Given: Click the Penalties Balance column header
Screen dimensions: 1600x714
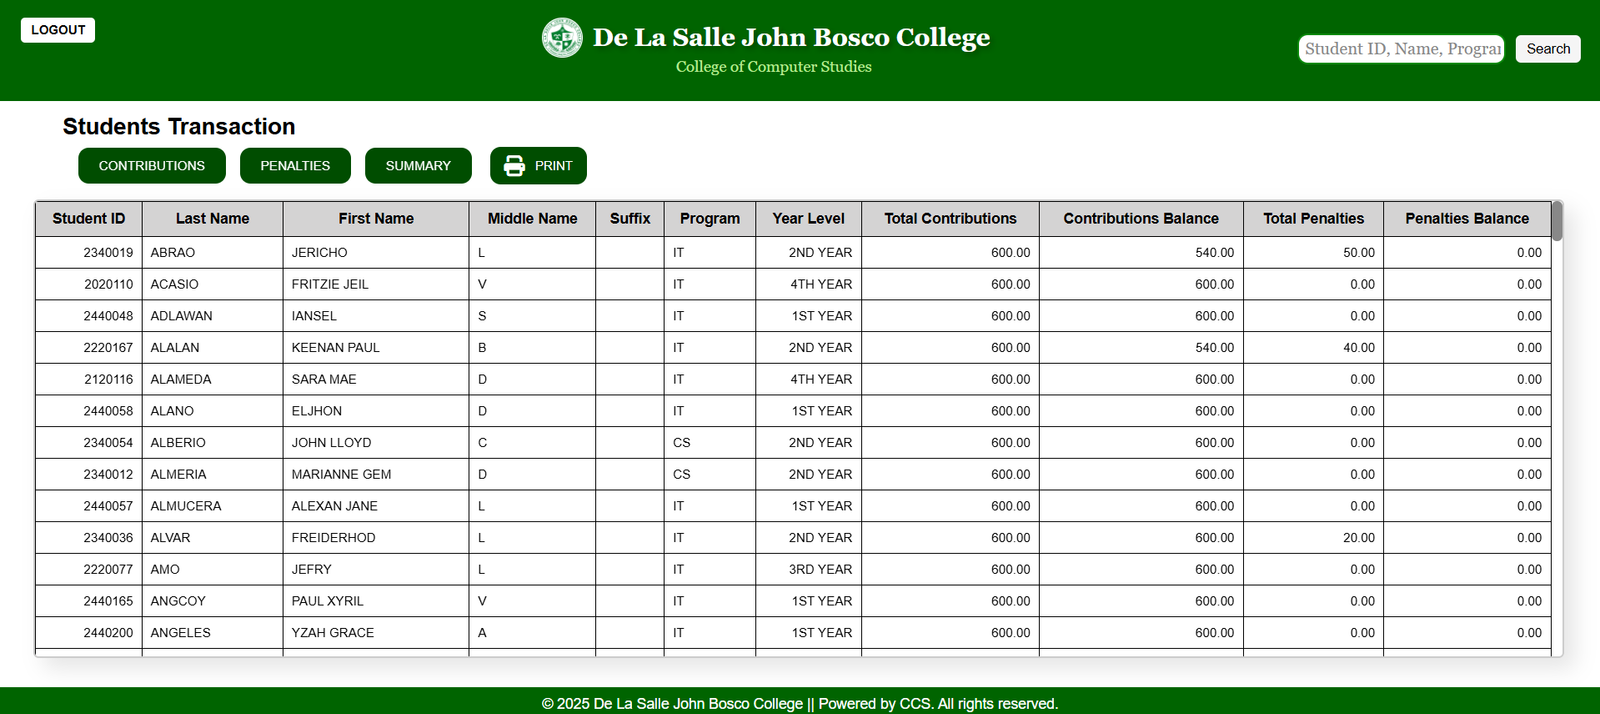Looking at the screenshot, I should (1466, 219).
